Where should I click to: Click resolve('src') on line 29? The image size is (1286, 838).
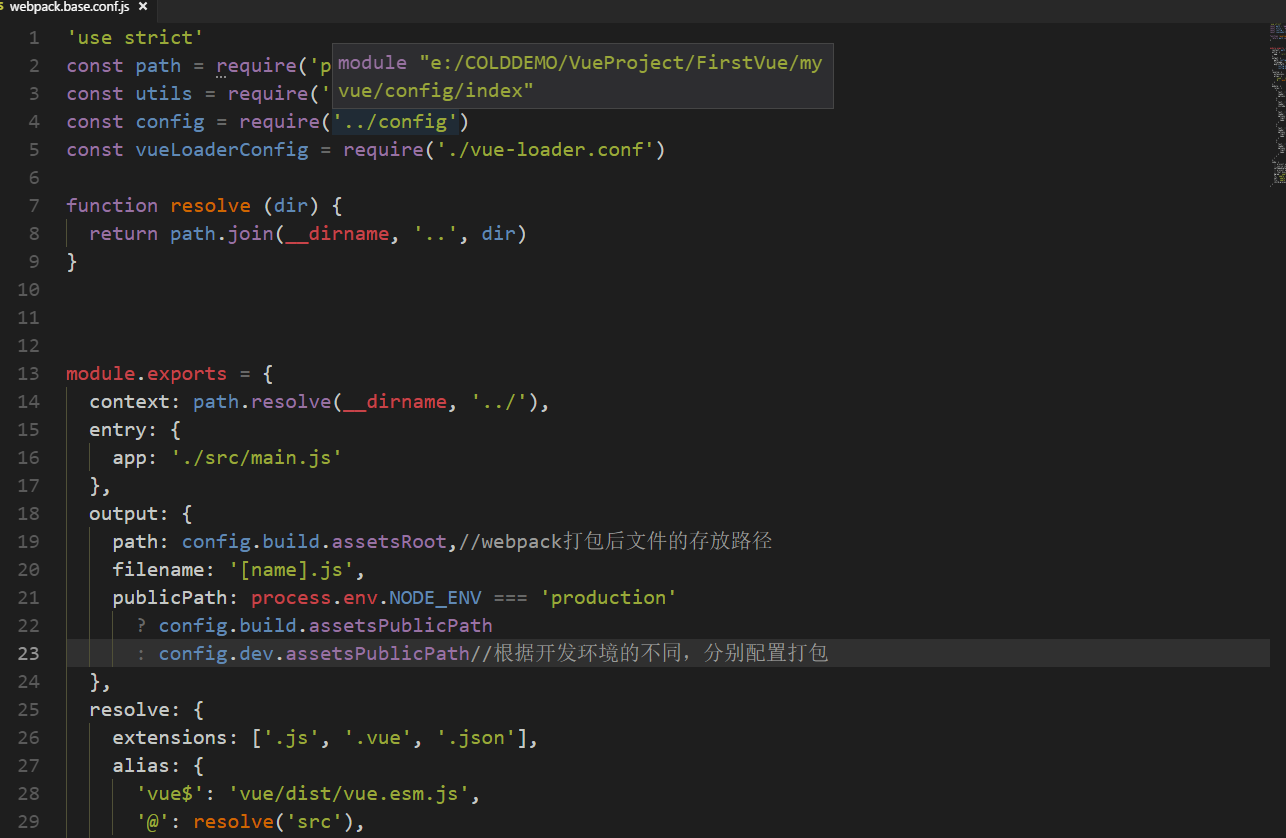pos(274,821)
